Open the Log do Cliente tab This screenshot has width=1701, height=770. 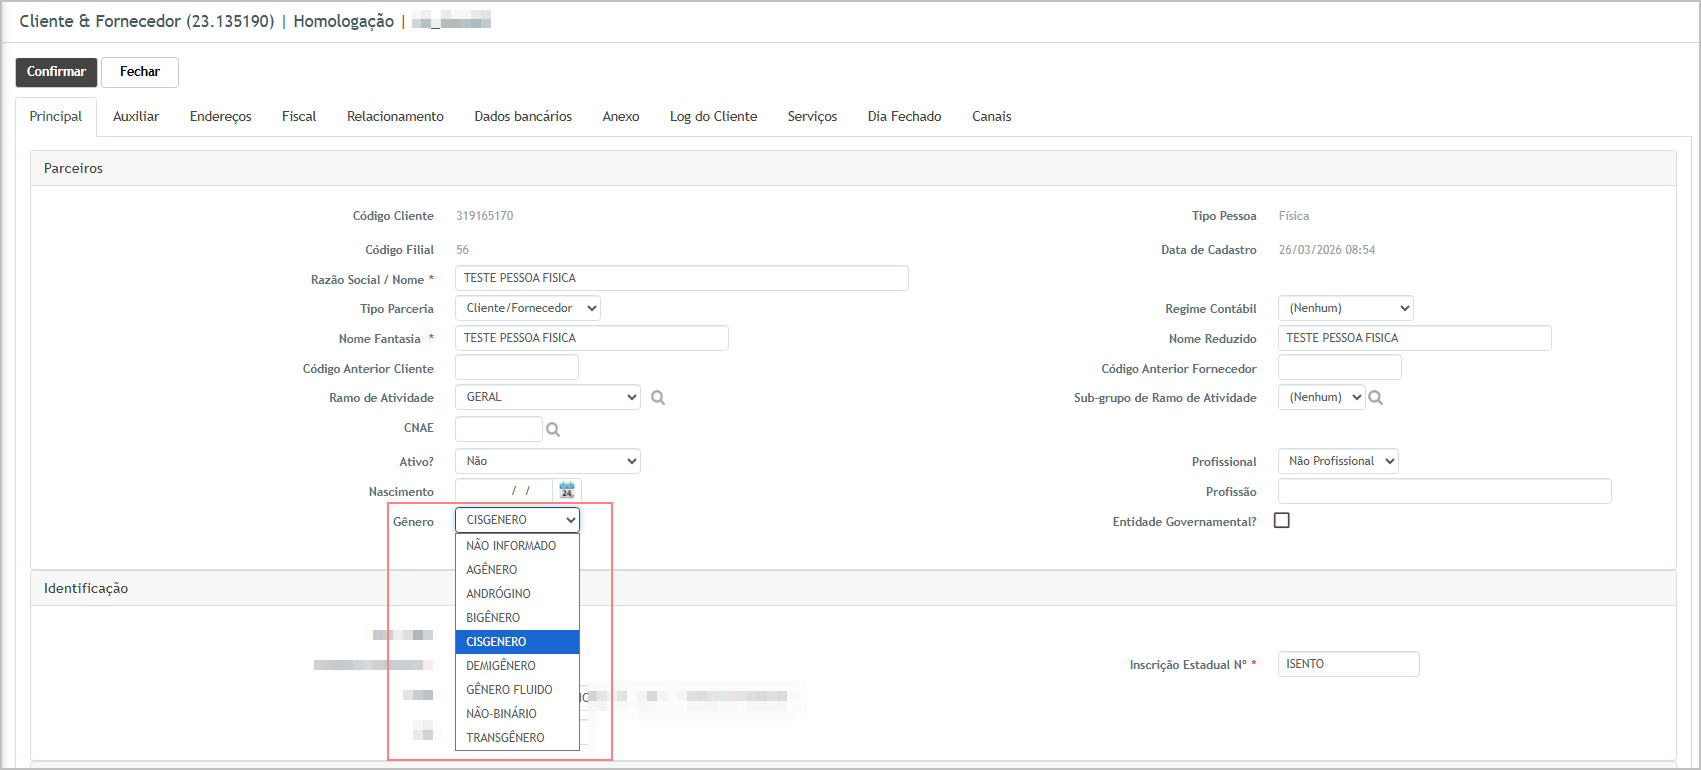coord(713,117)
